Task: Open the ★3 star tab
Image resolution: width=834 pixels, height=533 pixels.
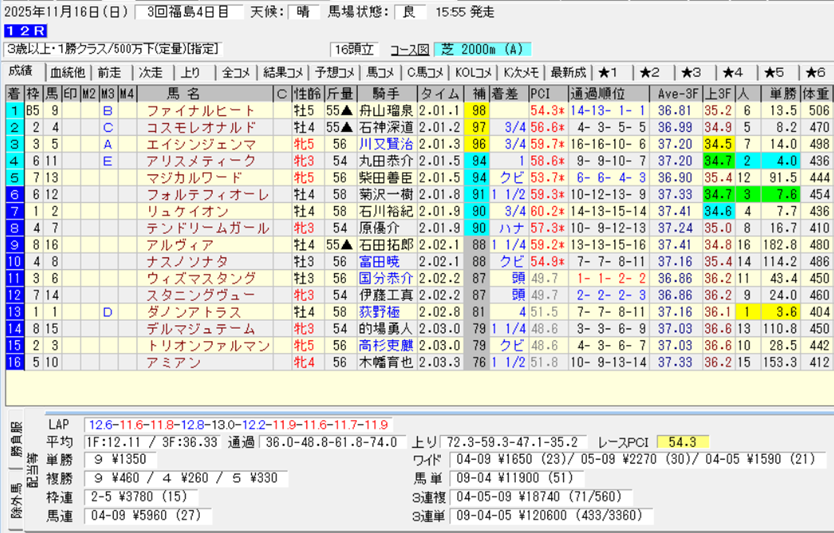Action: [x=692, y=72]
